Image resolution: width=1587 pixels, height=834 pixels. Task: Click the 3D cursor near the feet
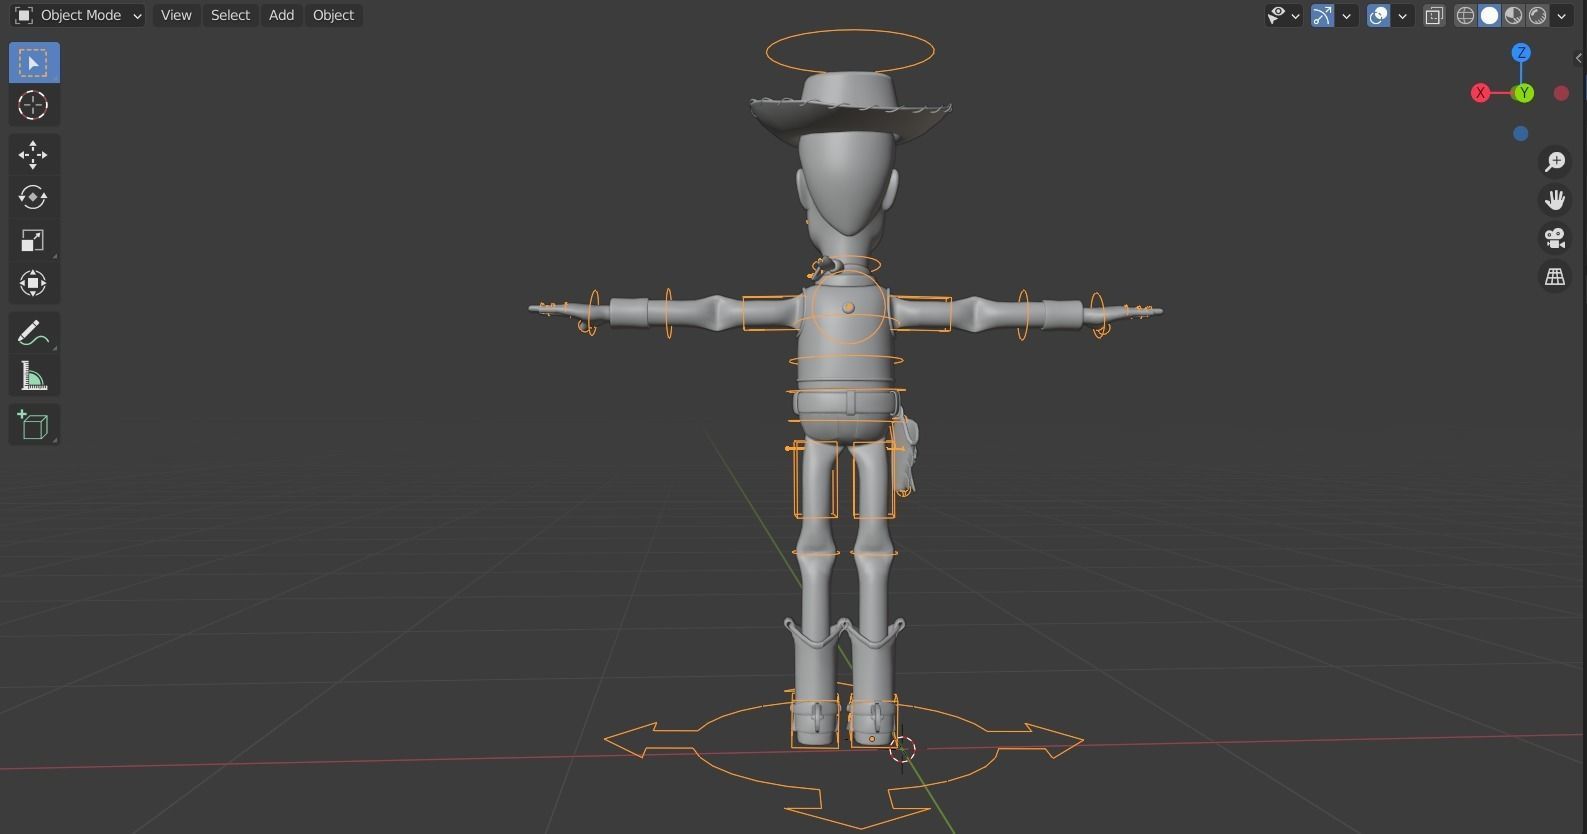point(902,750)
